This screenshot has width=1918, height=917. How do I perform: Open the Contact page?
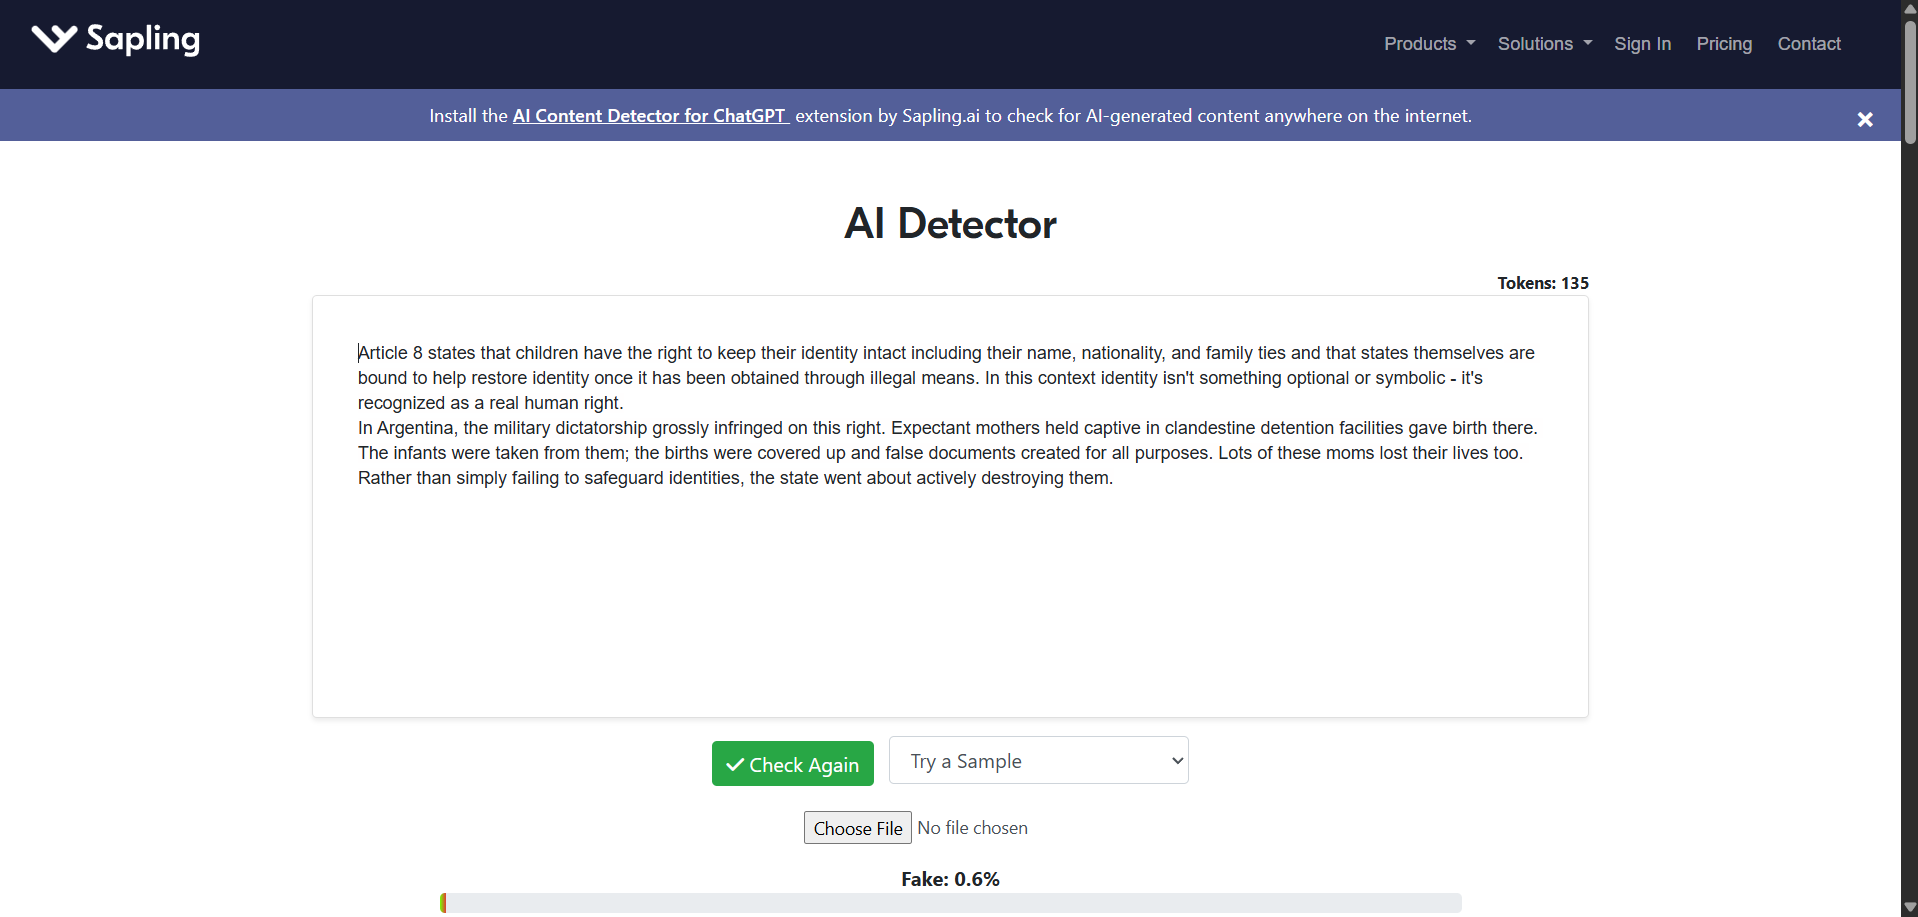pos(1808,44)
